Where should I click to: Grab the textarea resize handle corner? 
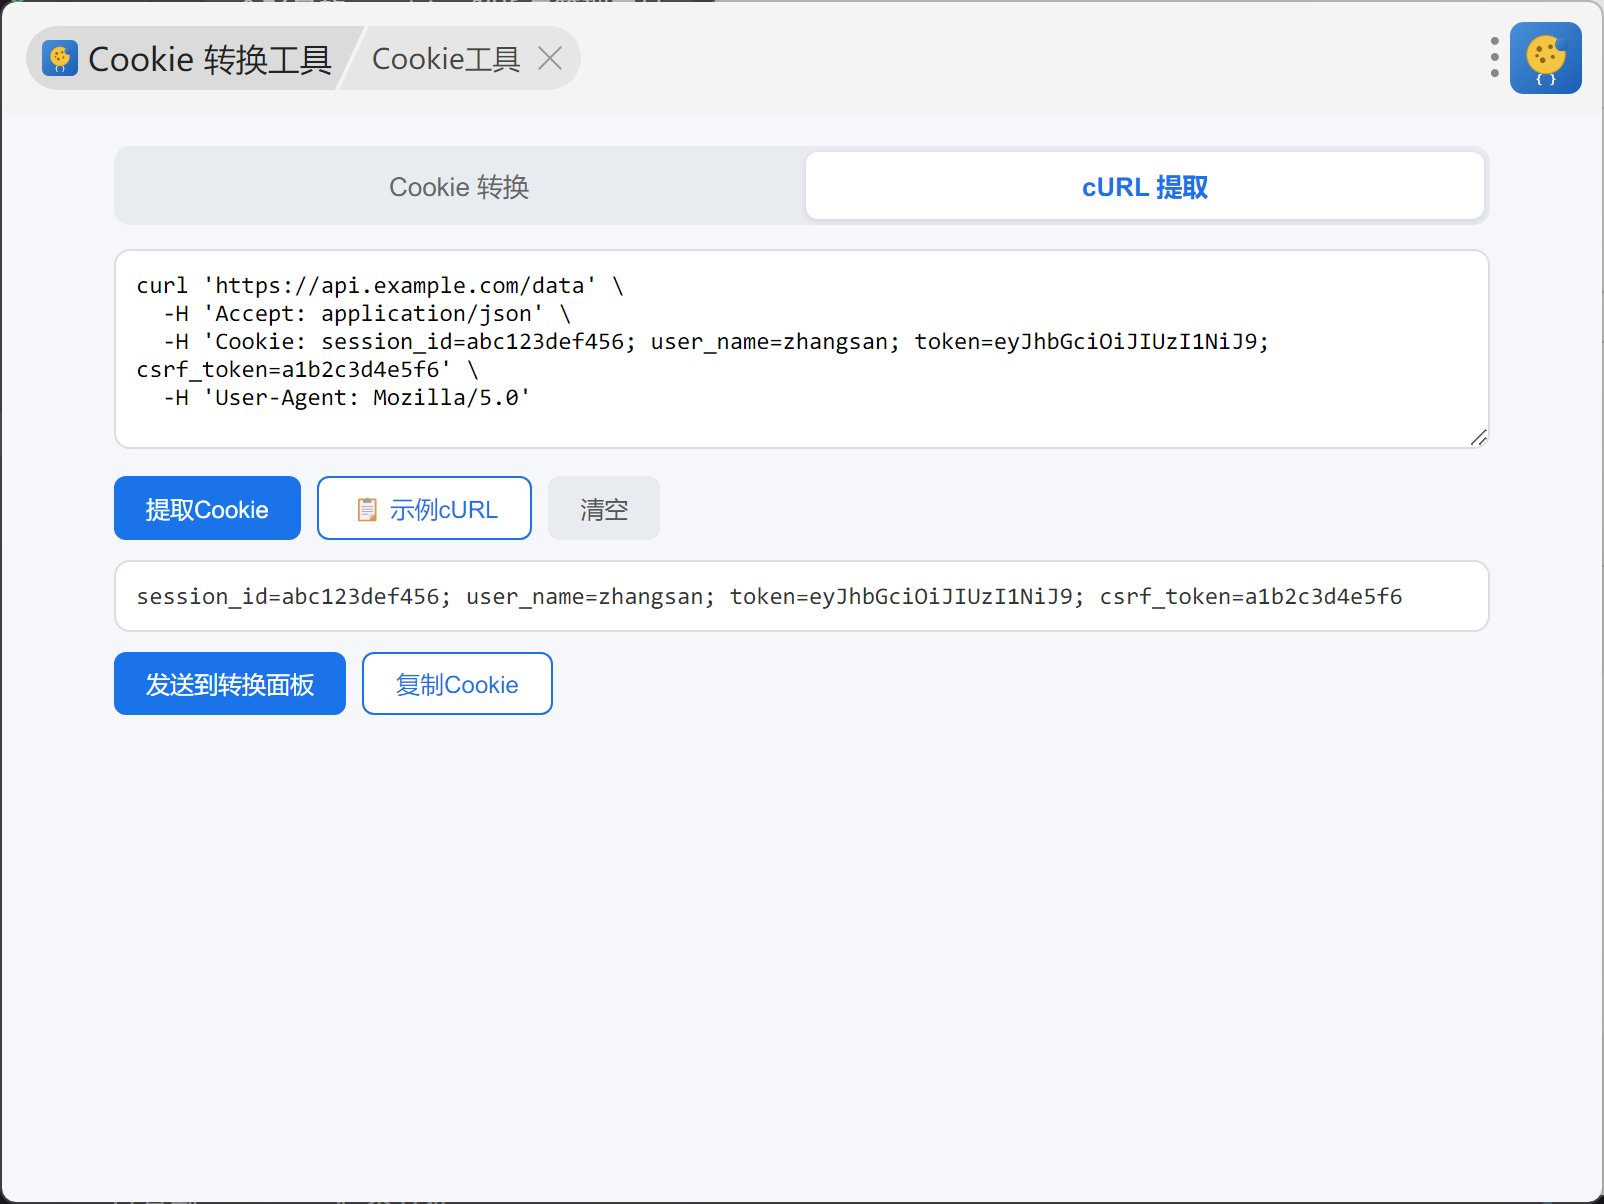click(1478, 437)
